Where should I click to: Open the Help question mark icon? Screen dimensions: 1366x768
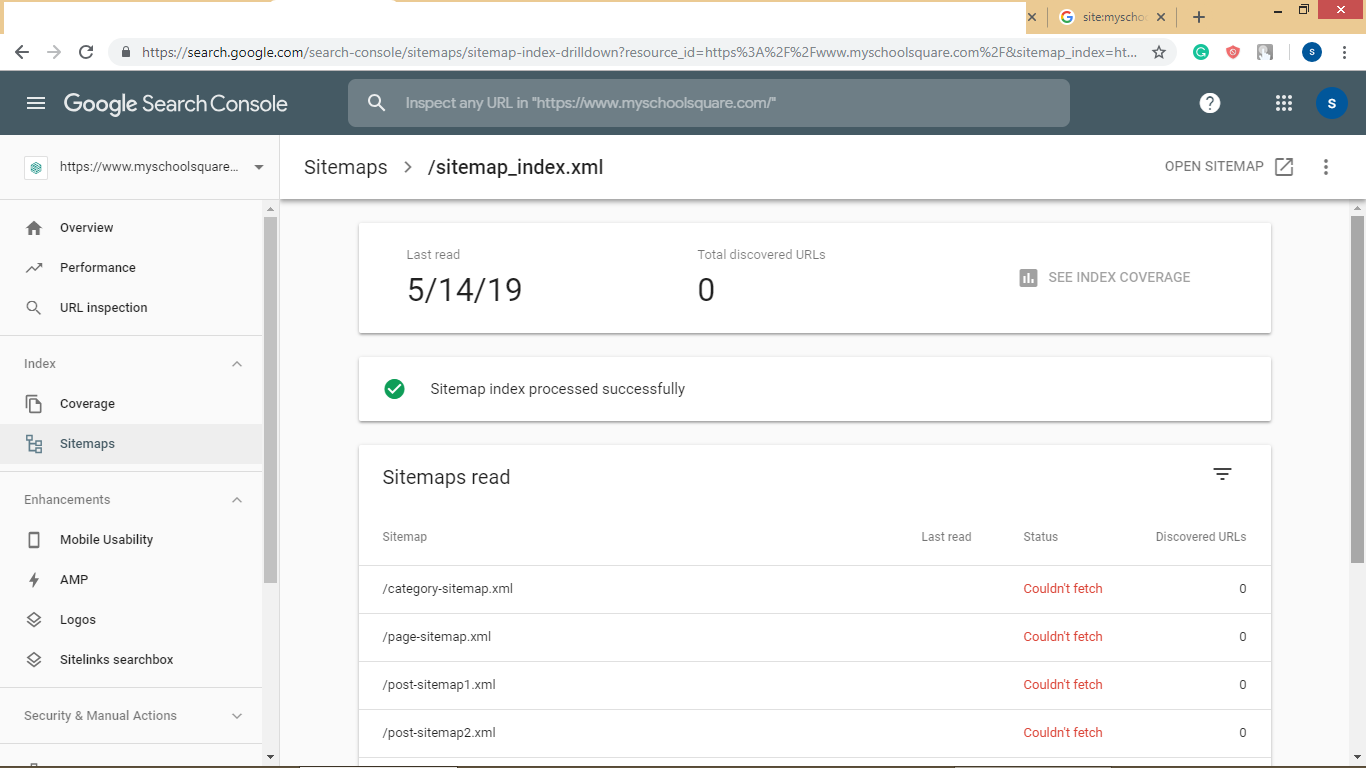click(x=1210, y=103)
